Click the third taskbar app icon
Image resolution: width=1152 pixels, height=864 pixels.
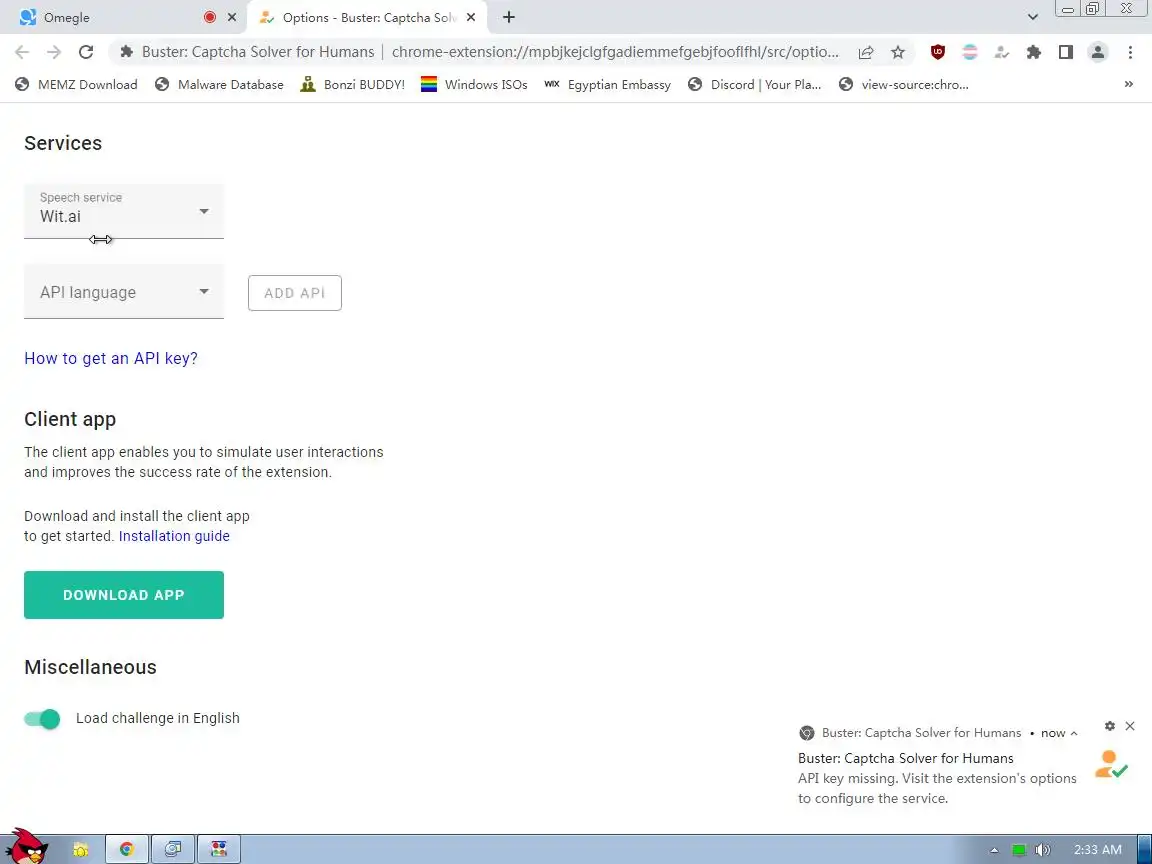(x=173, y=850)
